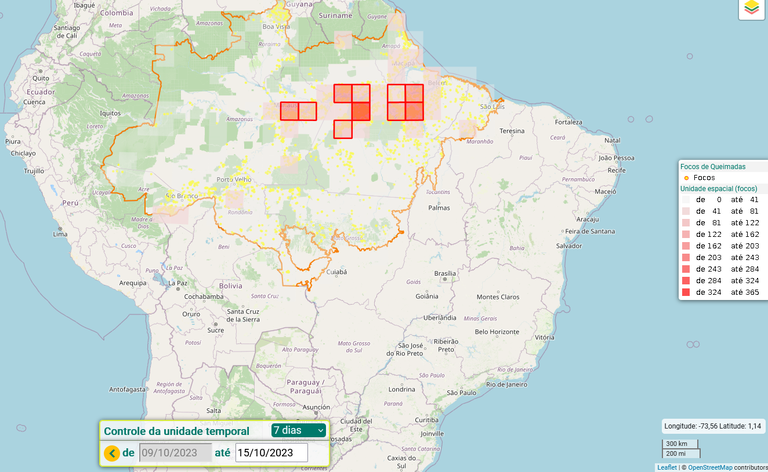Click the Focos point symbol in legend
The width and height of the screenshot is (768, 472).
point(684,177)
